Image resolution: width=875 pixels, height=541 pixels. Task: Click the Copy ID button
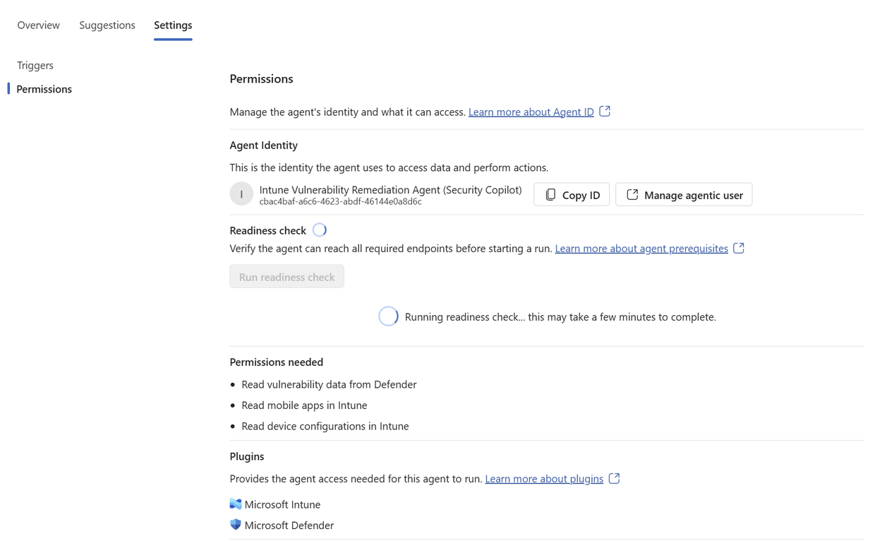click(571, 195)
